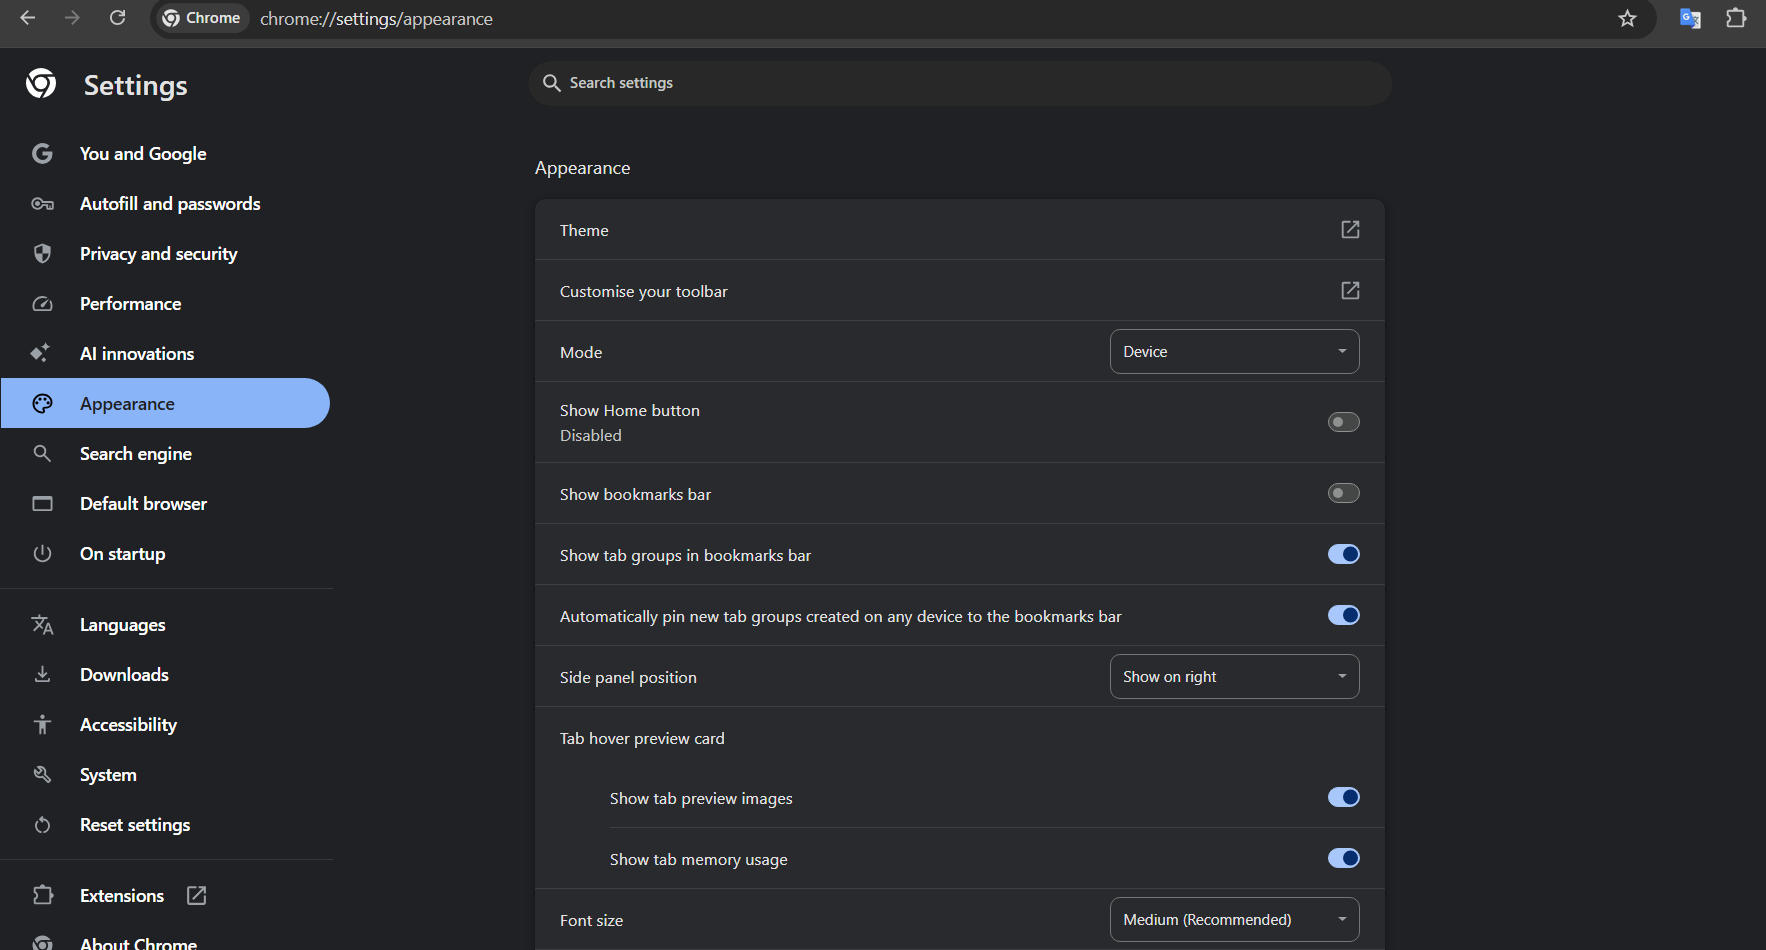Open the Mode dropdown showing Device
The width and height of the screenshot is (1766, 950).
(x=1234, y=352)
